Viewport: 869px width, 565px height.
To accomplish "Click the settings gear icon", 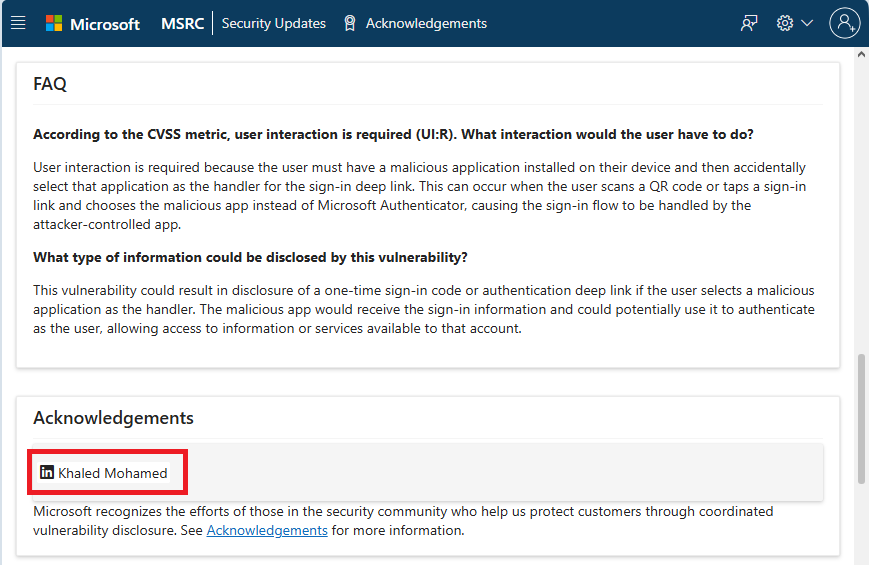I will [x=785, y=23].
